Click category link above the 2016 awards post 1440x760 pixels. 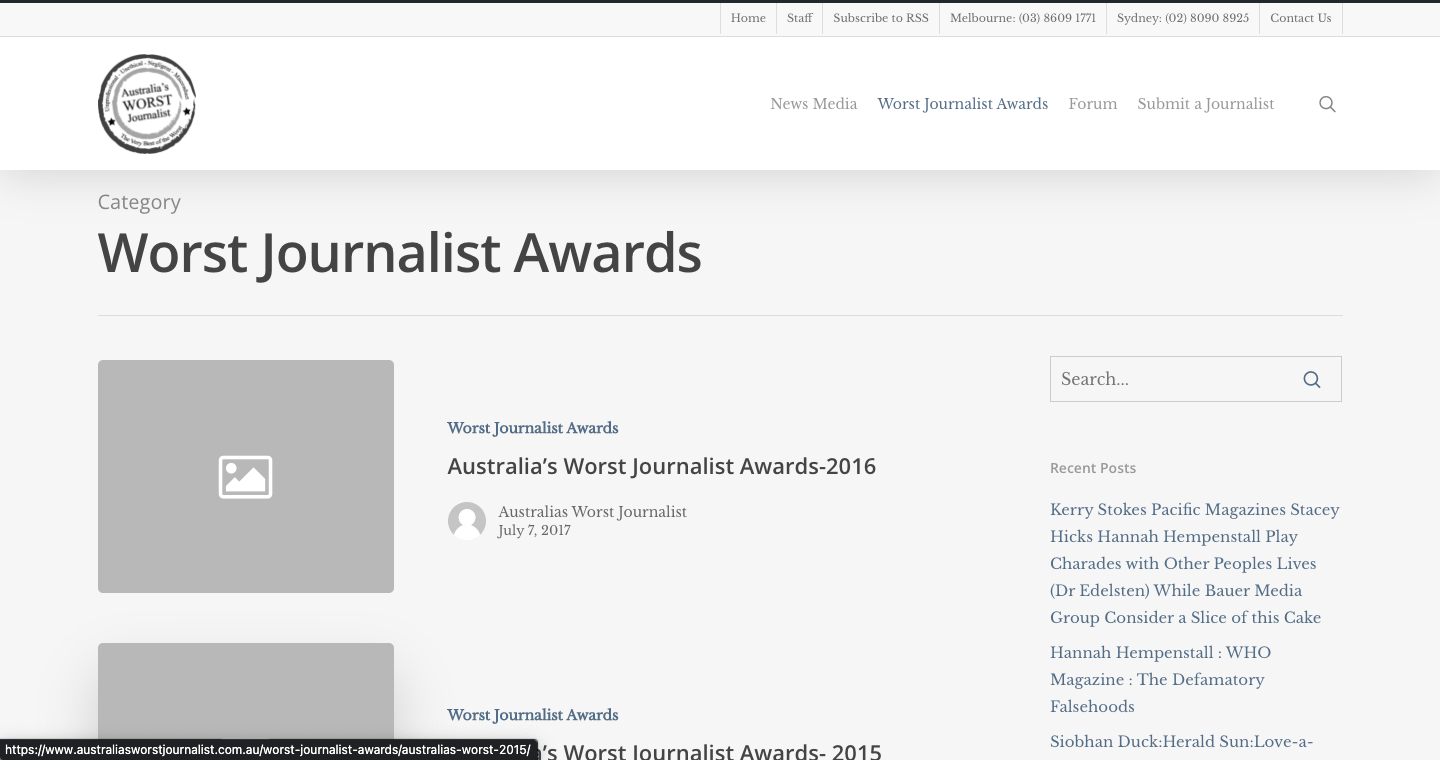533,428
